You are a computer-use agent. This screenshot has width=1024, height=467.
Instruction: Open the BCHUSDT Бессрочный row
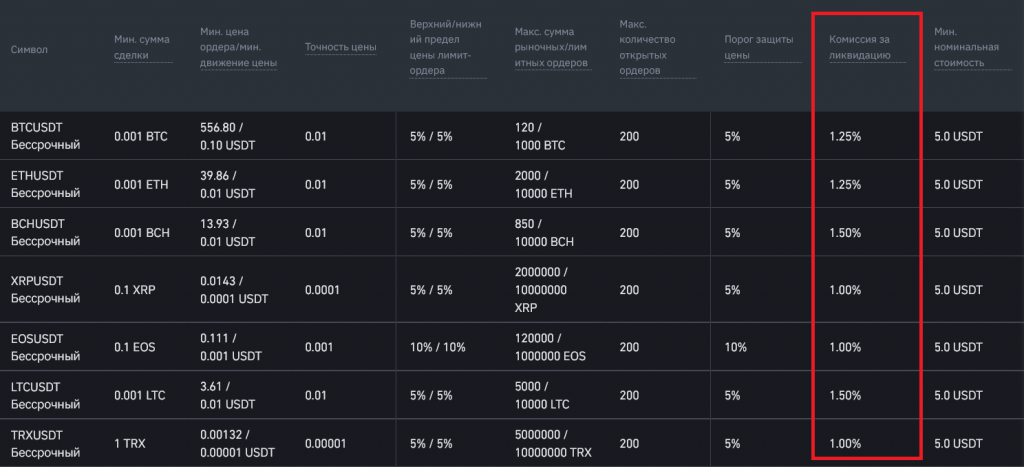click(45, 232)
